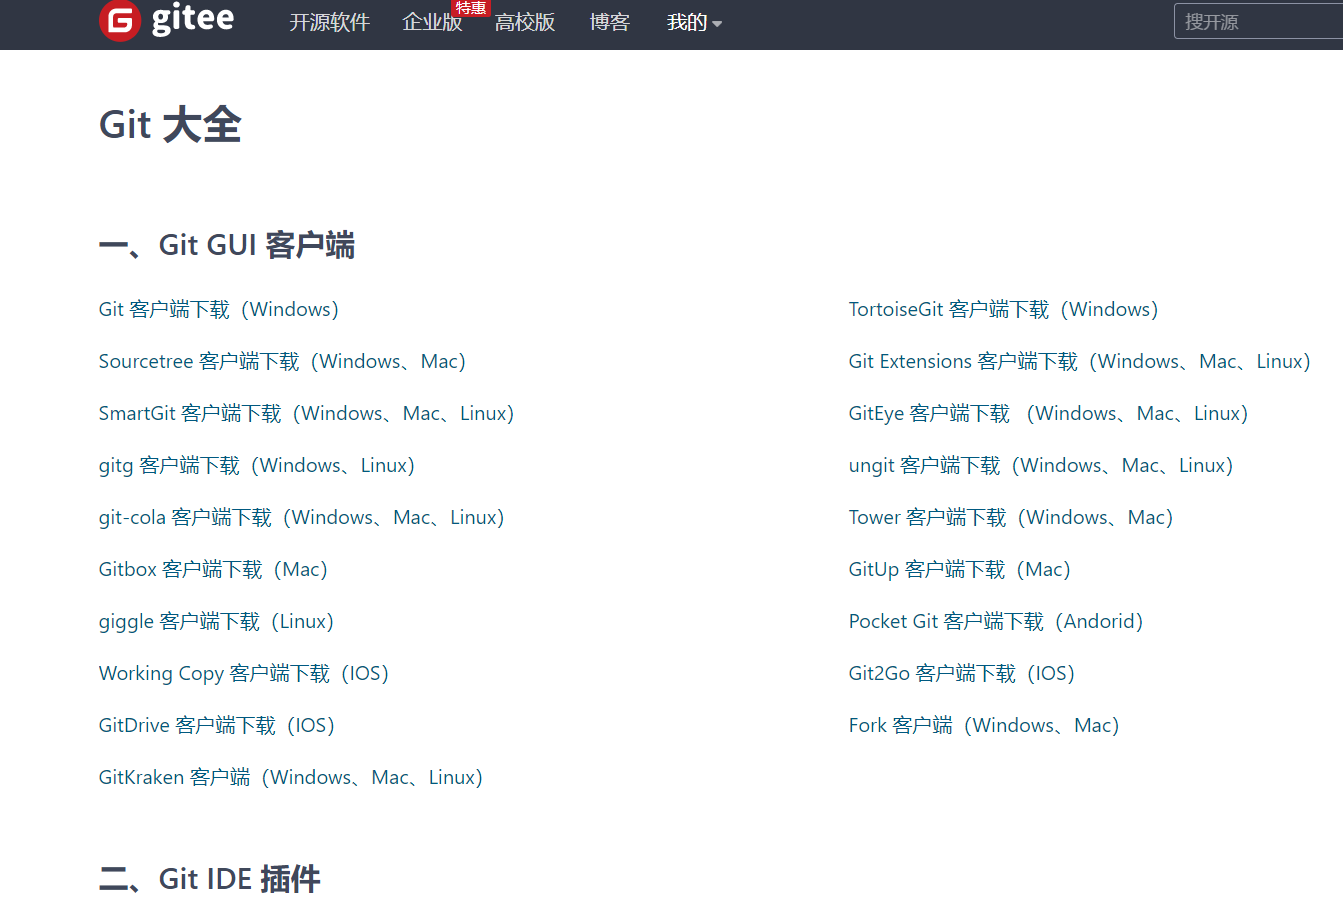
Task: Open Git 客户端下载 (Windows) link
Action: (219, 310)
